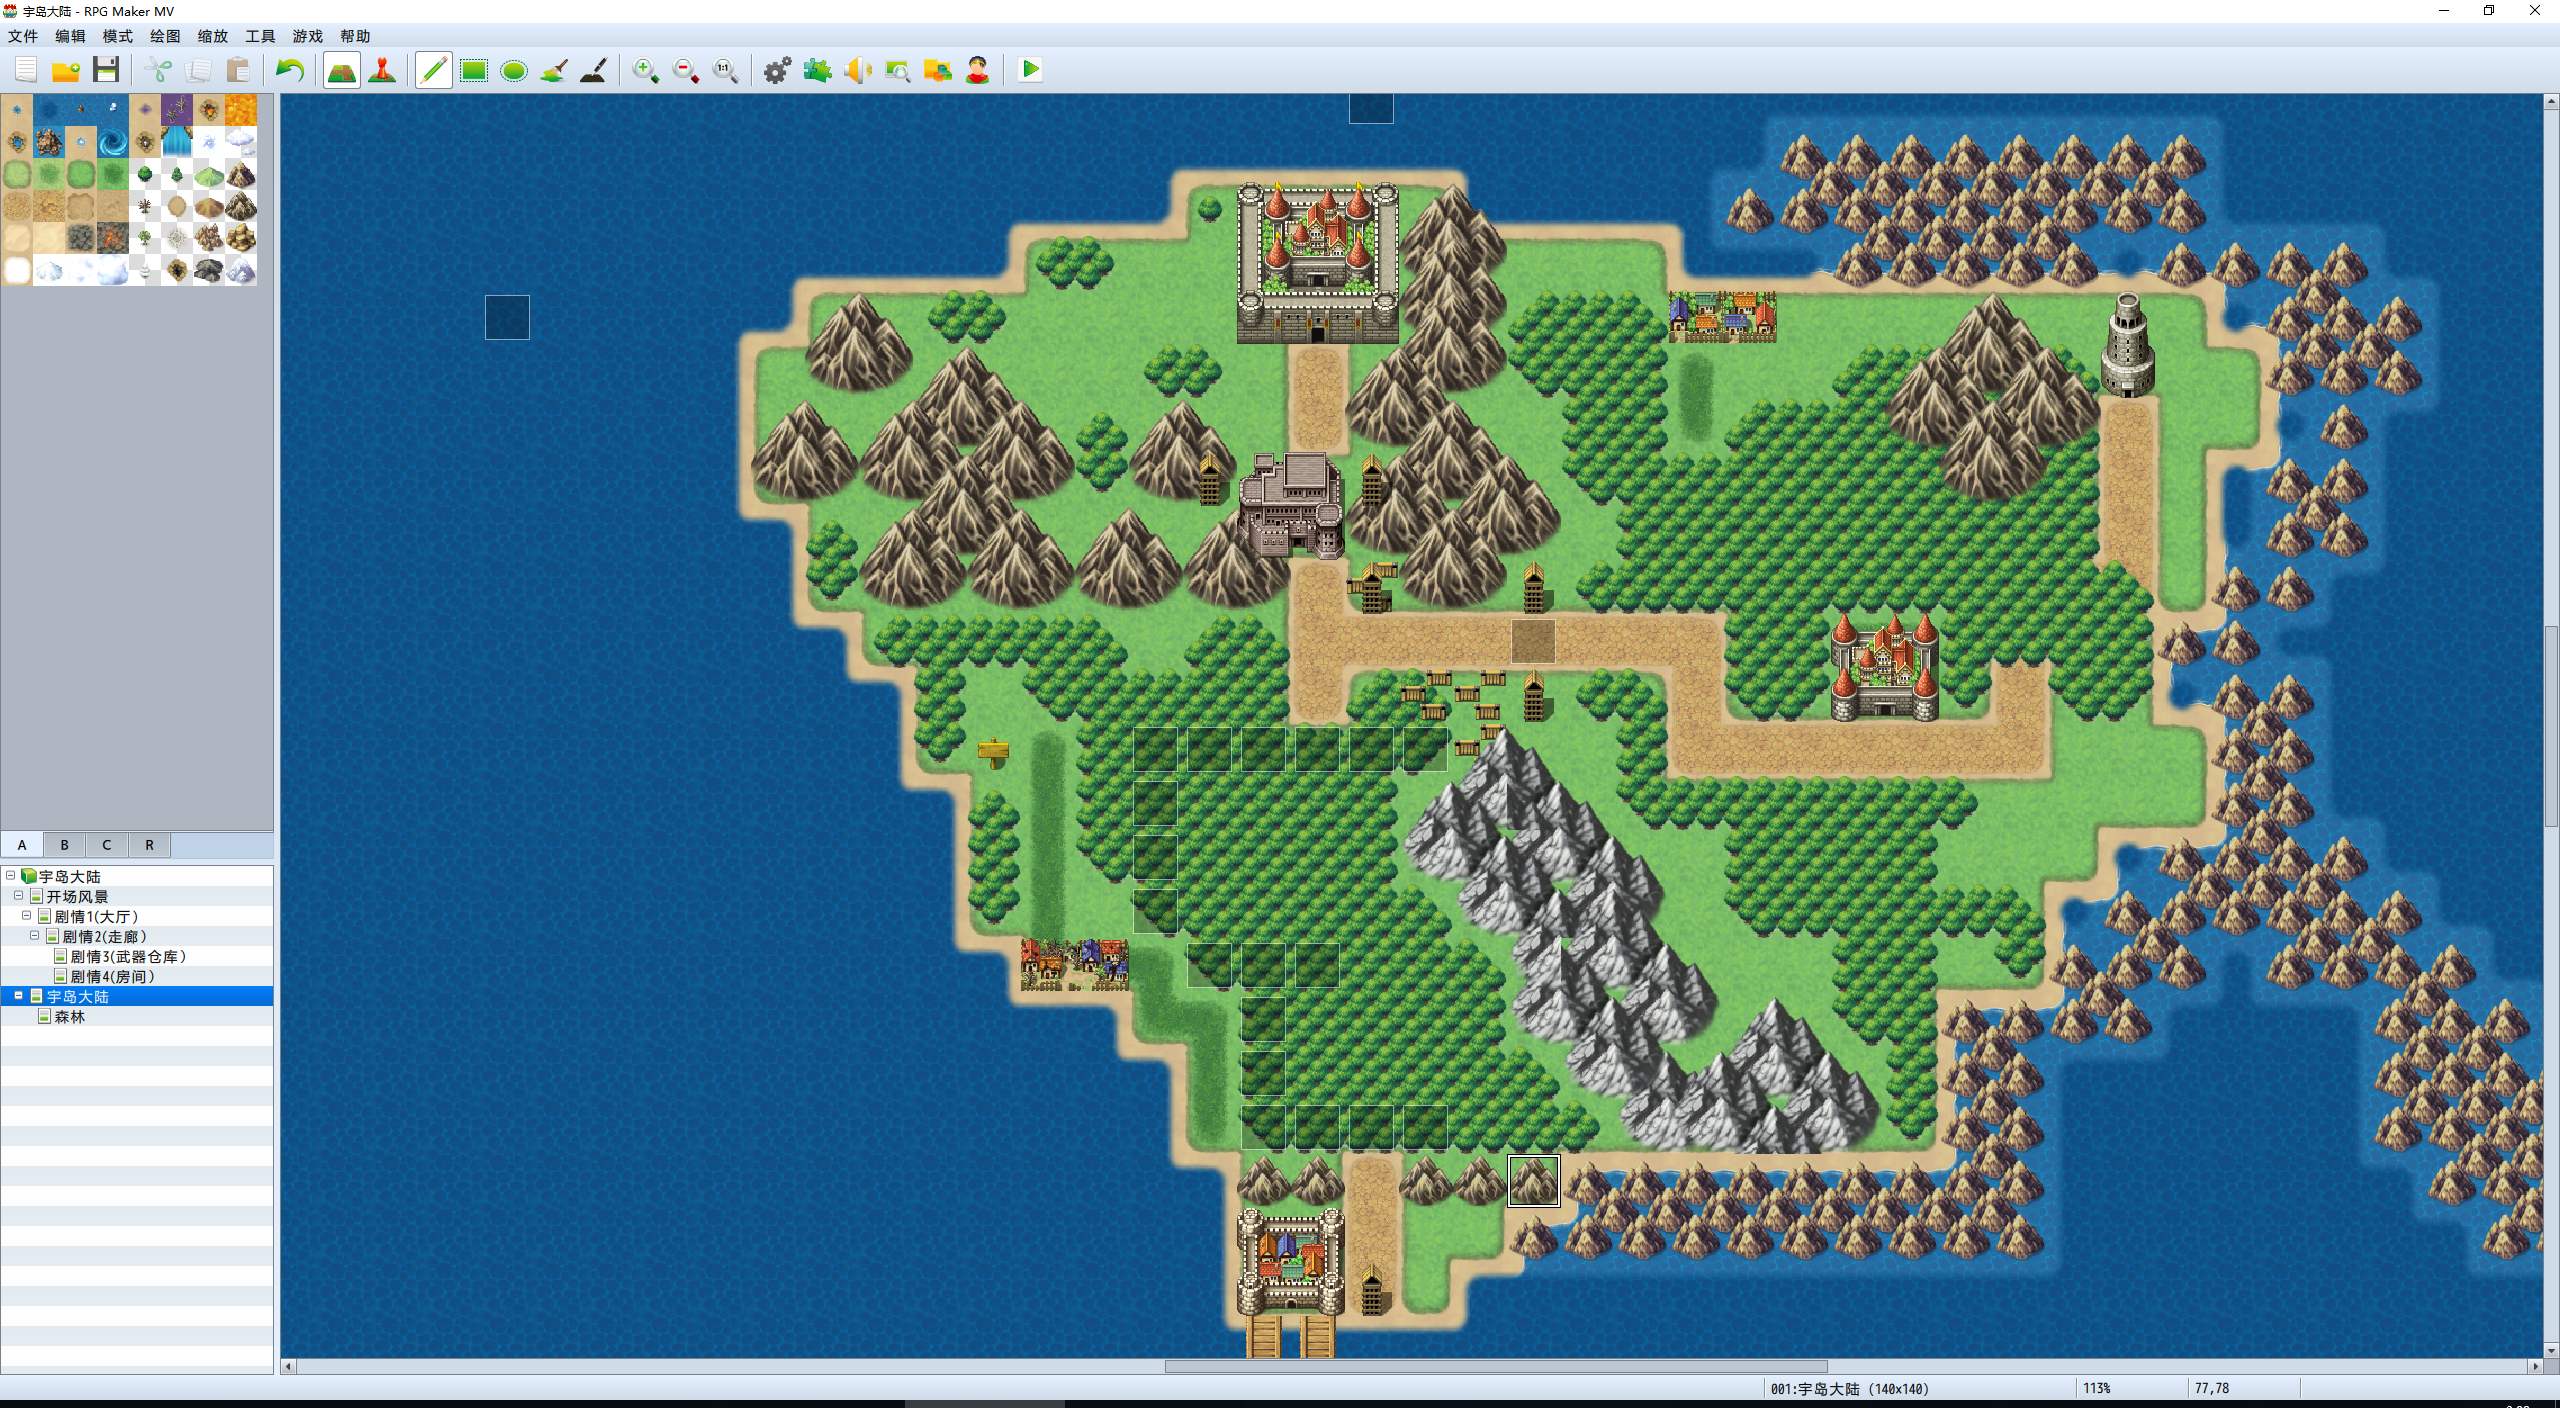2560x1408 pixels.
Task: Click the Zoom In magnifier icon
Action: (x=646, y=70)
